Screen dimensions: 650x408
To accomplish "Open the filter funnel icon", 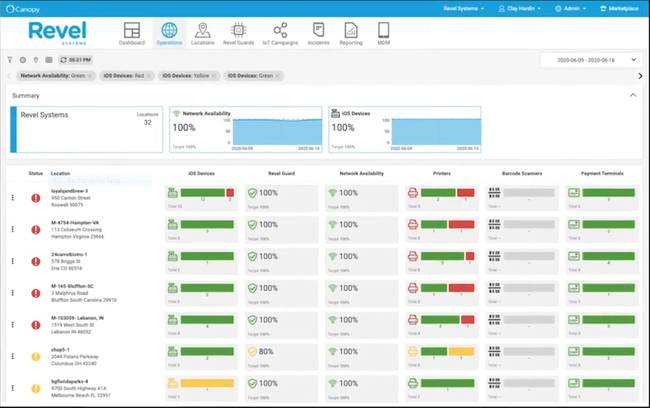I will (x=10, y=60).
